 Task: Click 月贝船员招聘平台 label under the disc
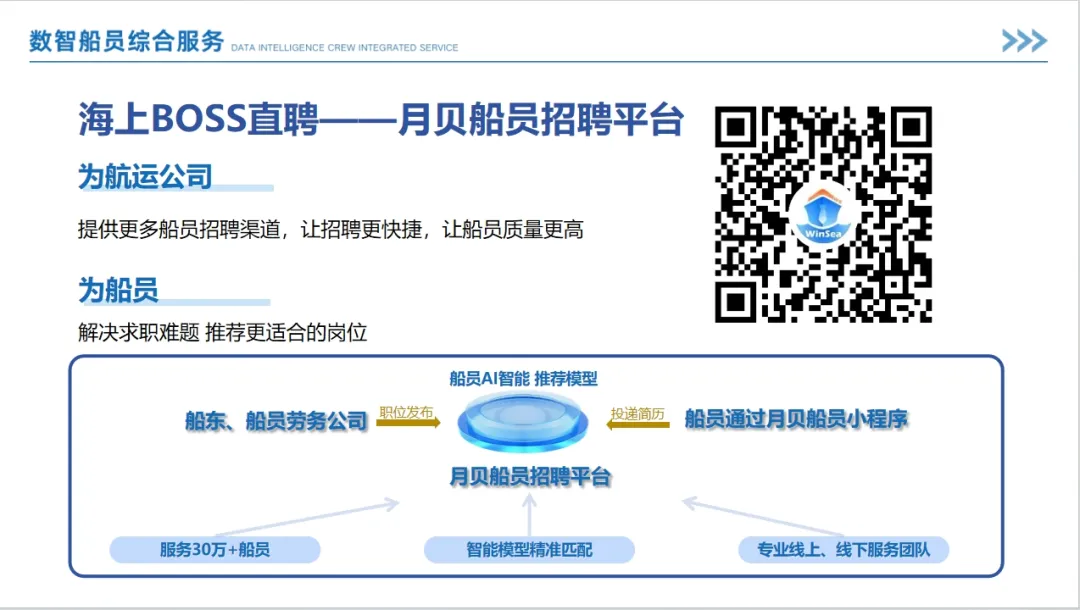click(530, 476)
